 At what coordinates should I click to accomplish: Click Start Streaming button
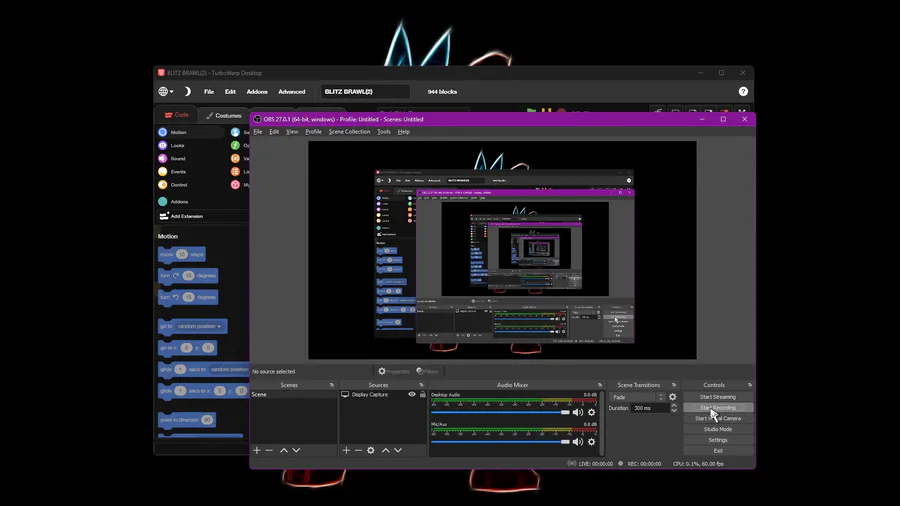[x=717, y=397]
